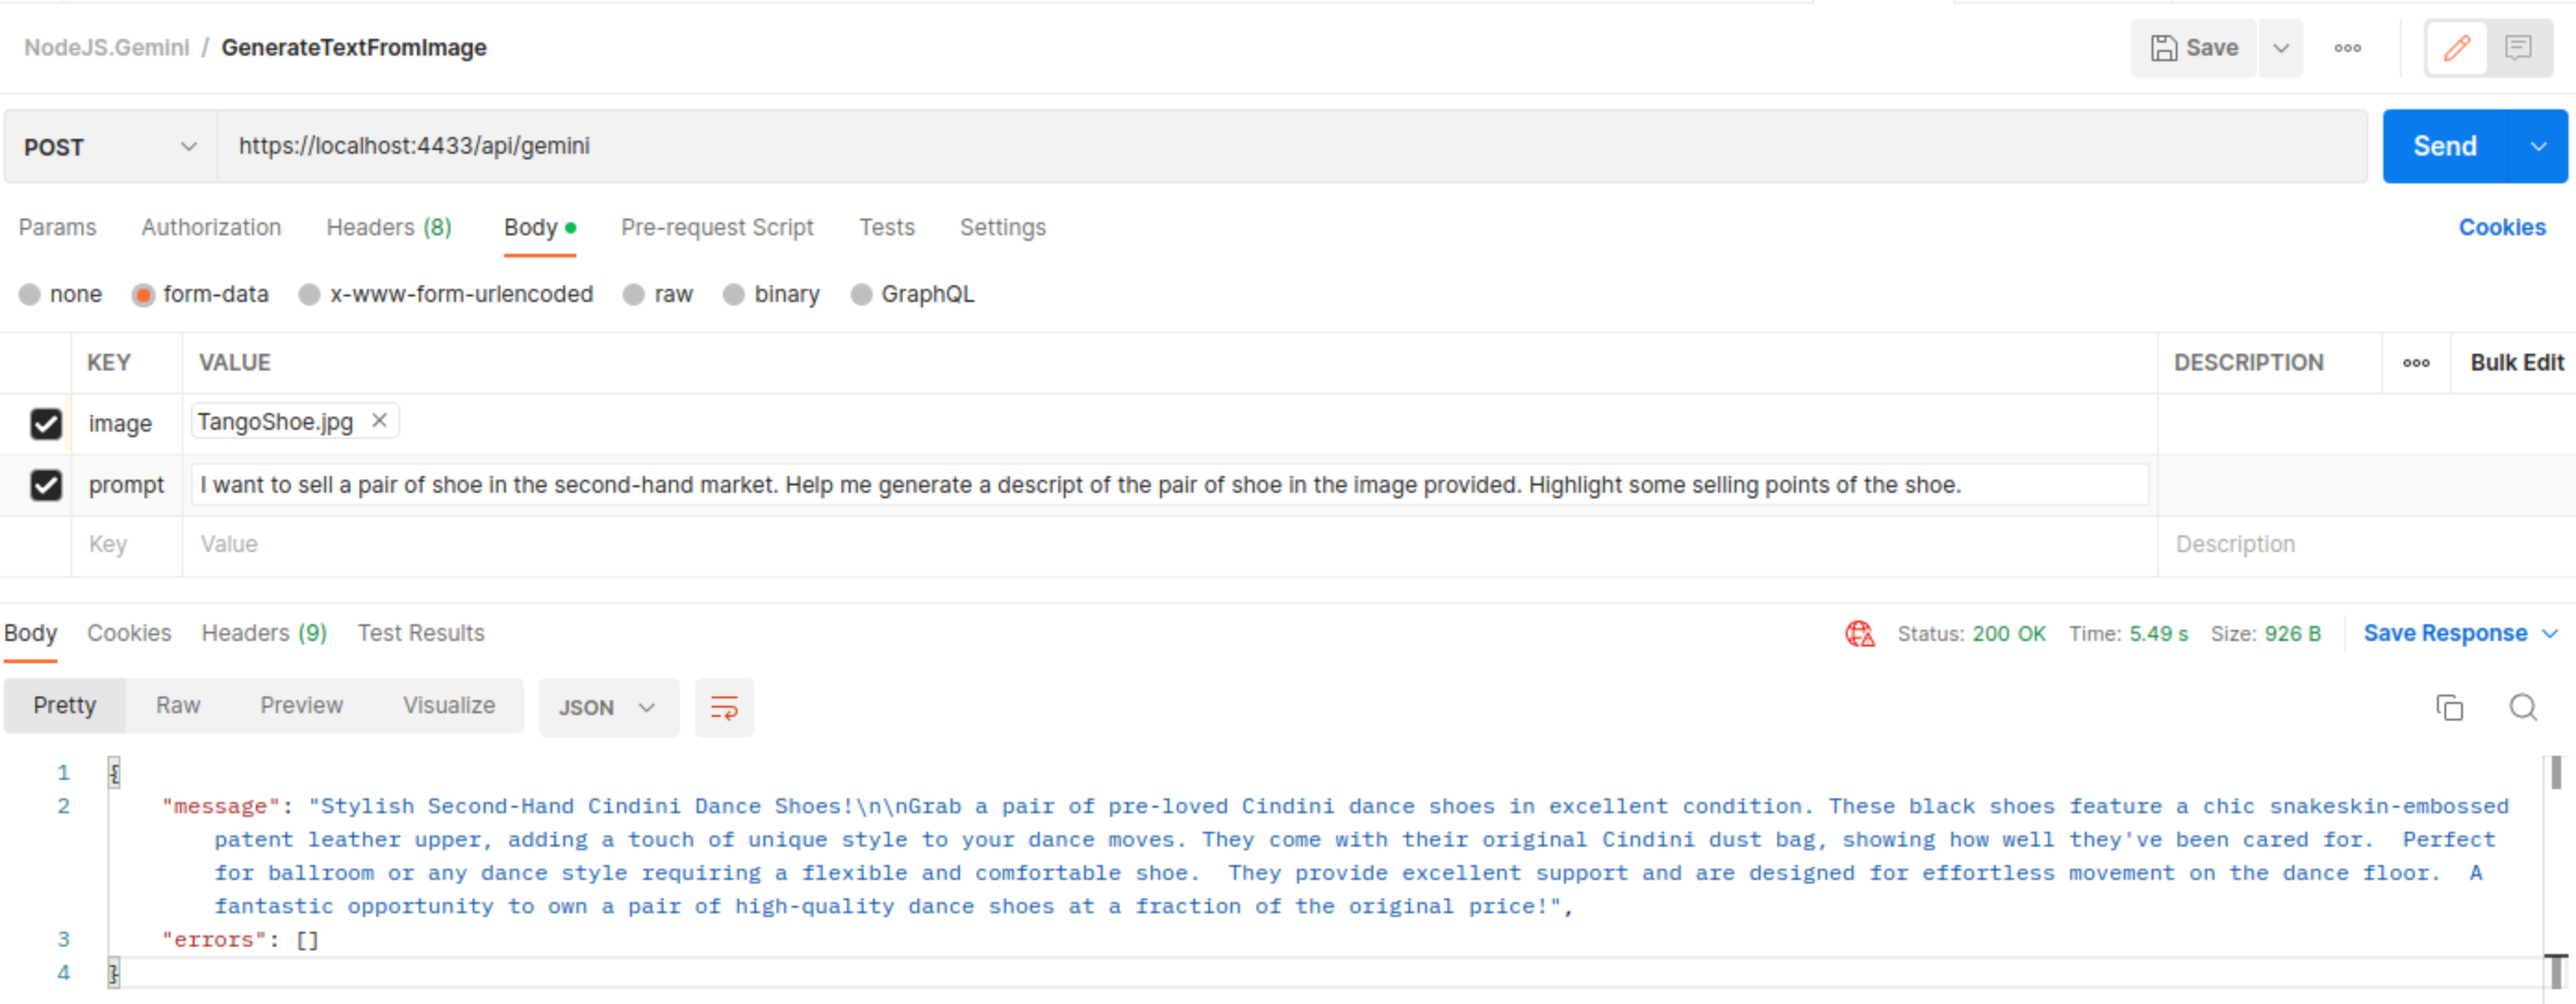Open the comments icon
This screenshot has width=2576, height=1004.
coord(2517,48)
